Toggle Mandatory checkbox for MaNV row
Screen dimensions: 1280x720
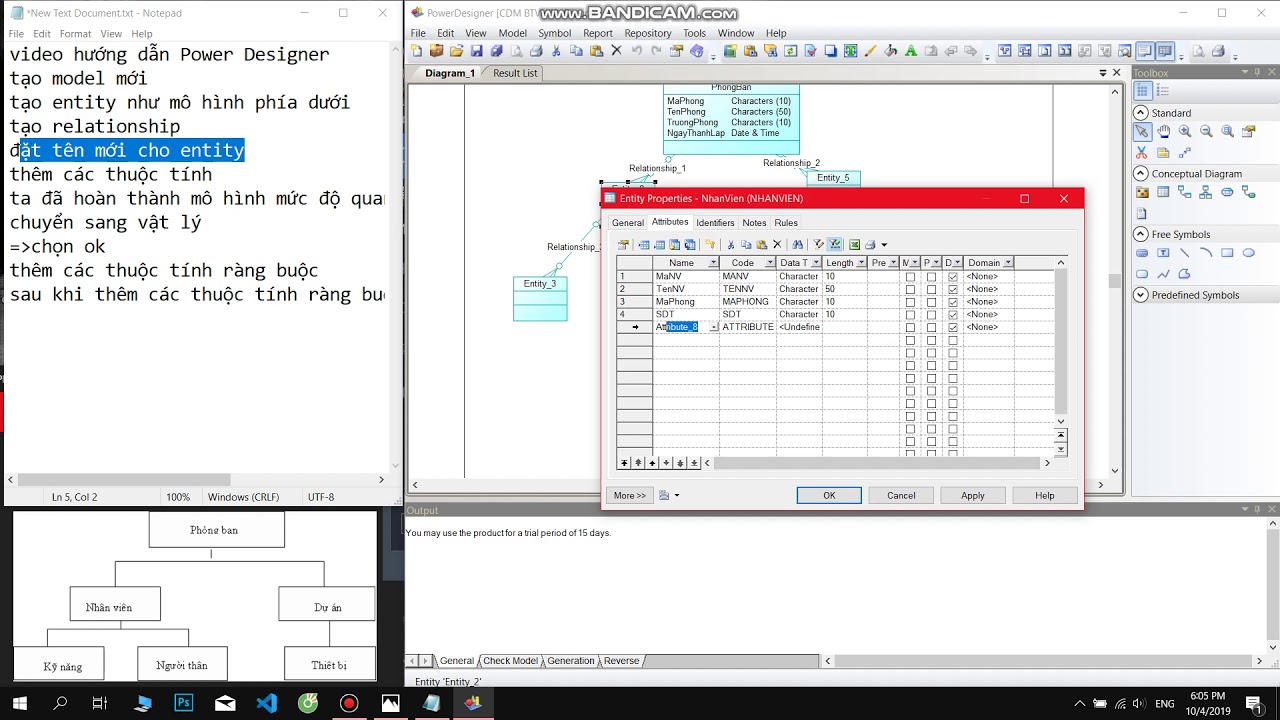910,277
